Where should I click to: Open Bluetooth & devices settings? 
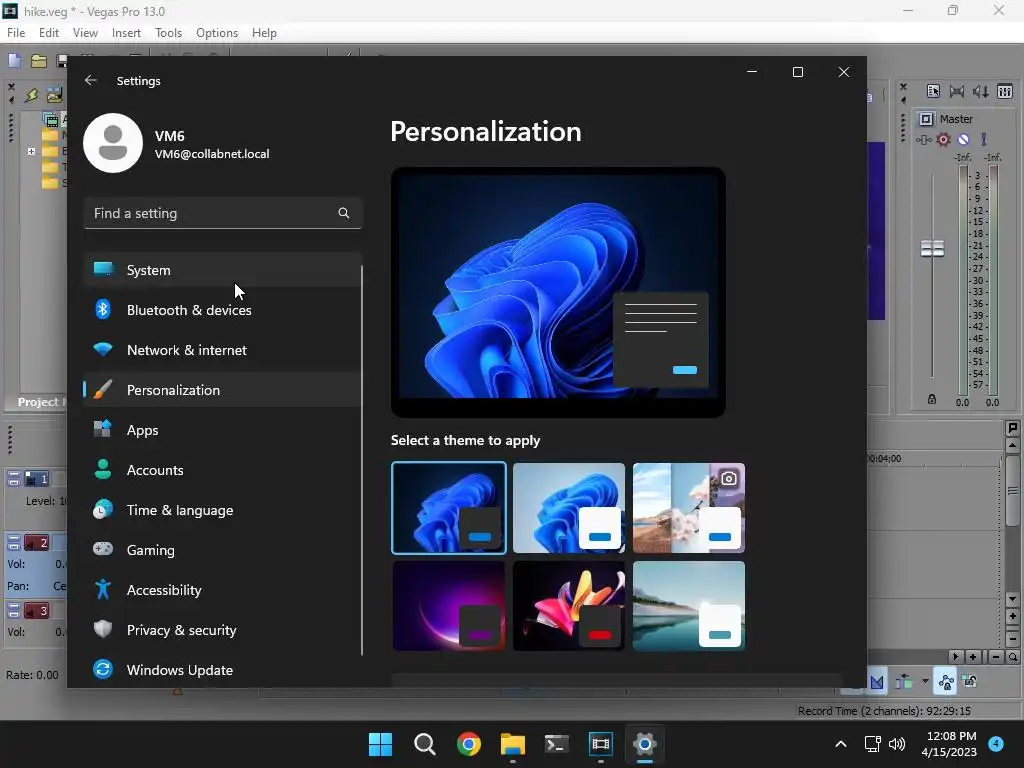coord(222,310)
